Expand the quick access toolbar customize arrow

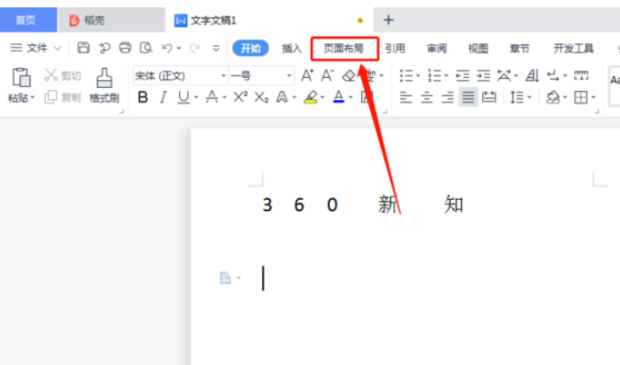pos(216,48)
